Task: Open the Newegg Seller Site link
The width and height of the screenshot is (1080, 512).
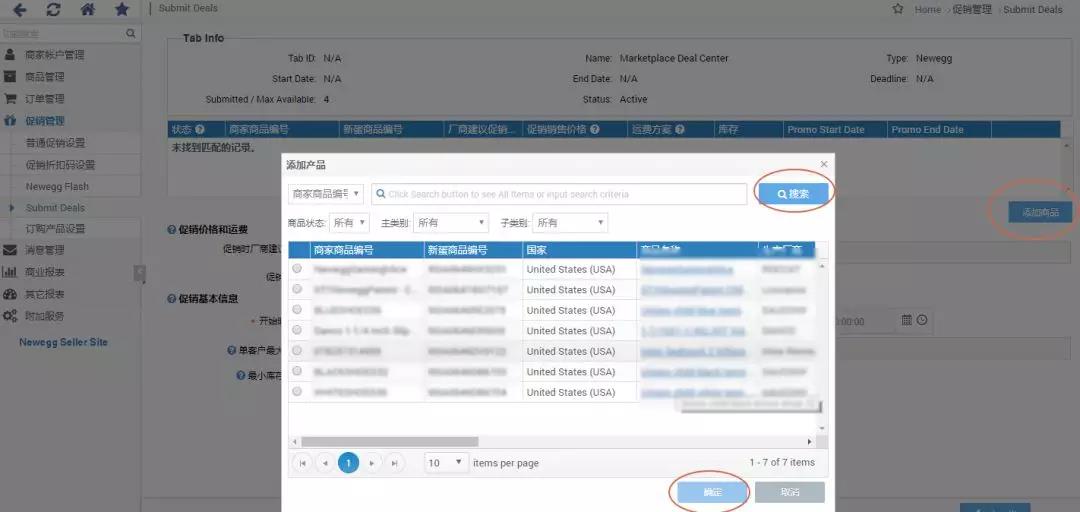Action: [x=63, y=342]
